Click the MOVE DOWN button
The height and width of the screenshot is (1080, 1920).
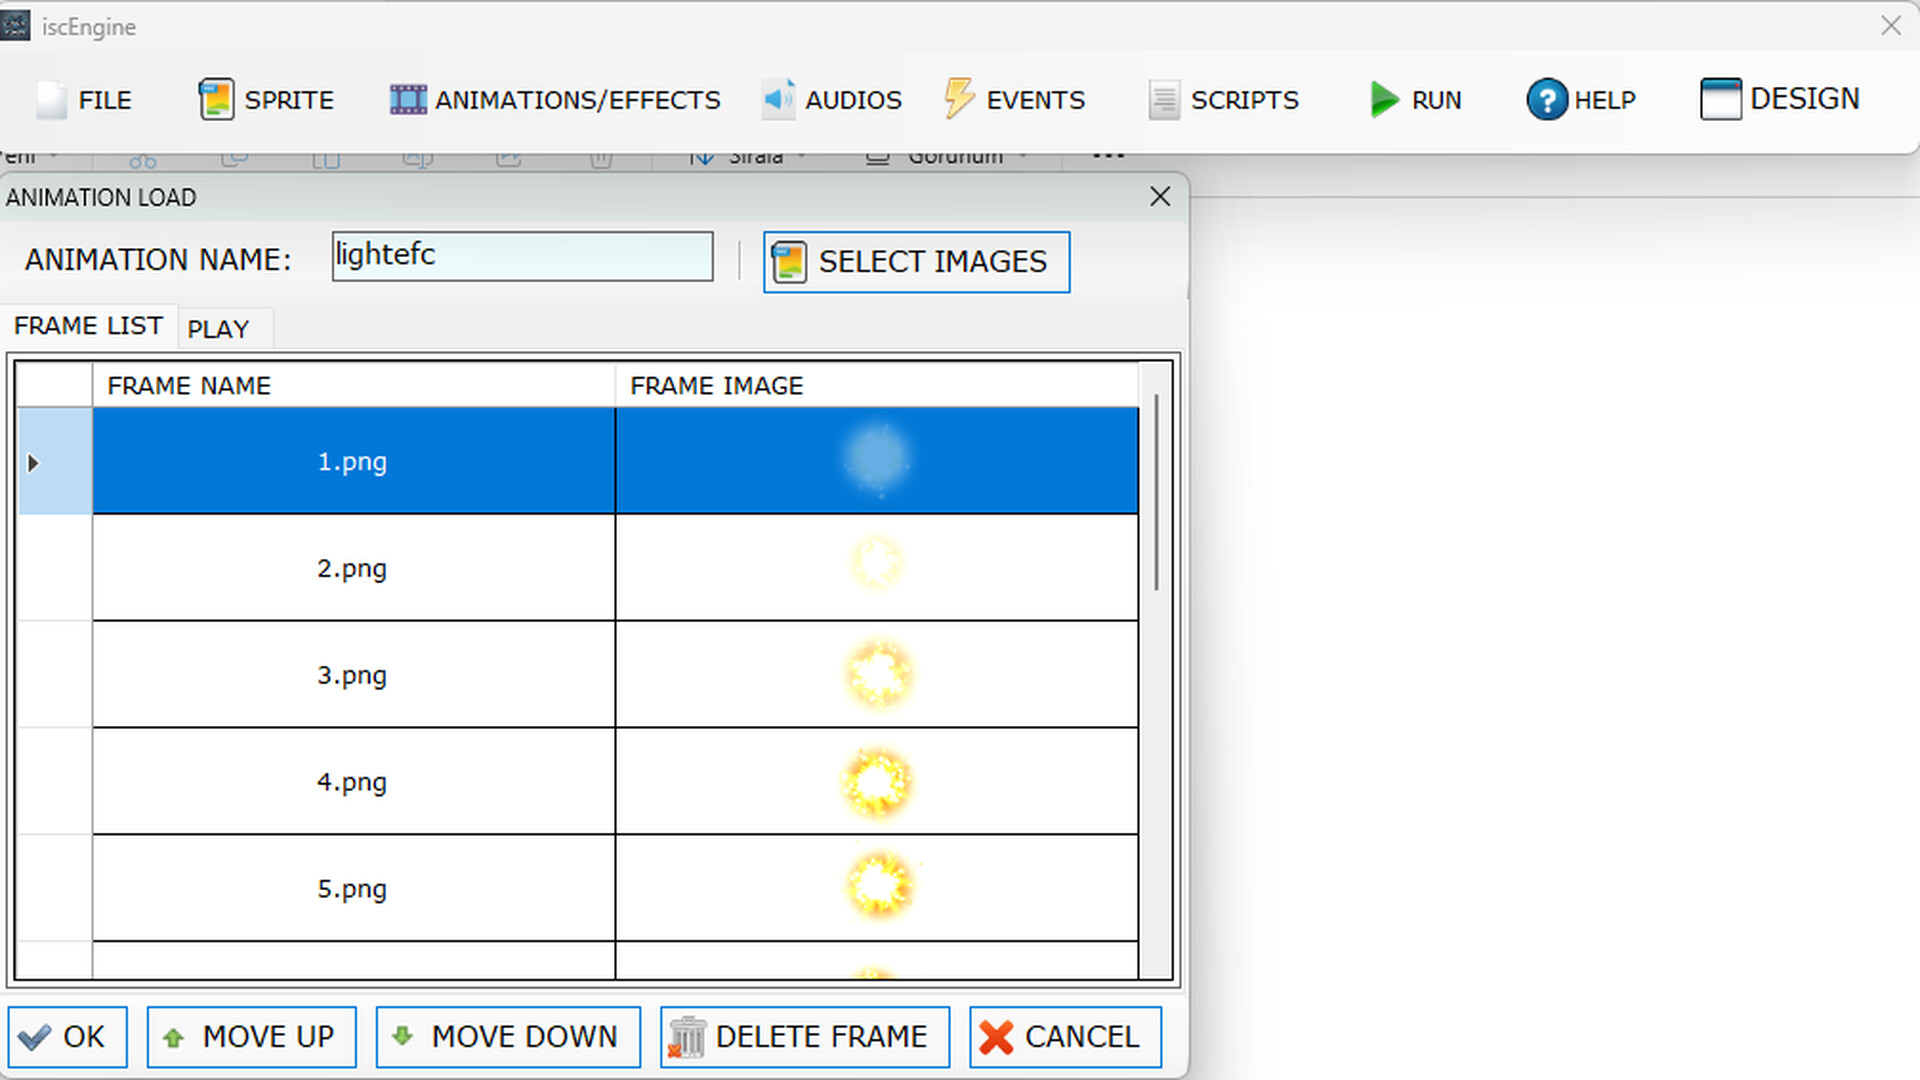[507, 1036]
